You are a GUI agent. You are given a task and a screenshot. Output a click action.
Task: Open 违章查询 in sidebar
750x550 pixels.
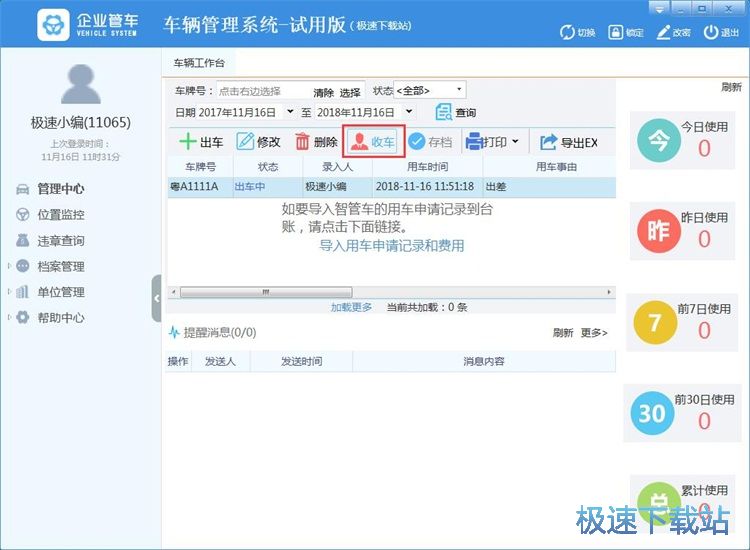(x=61, y=241)
